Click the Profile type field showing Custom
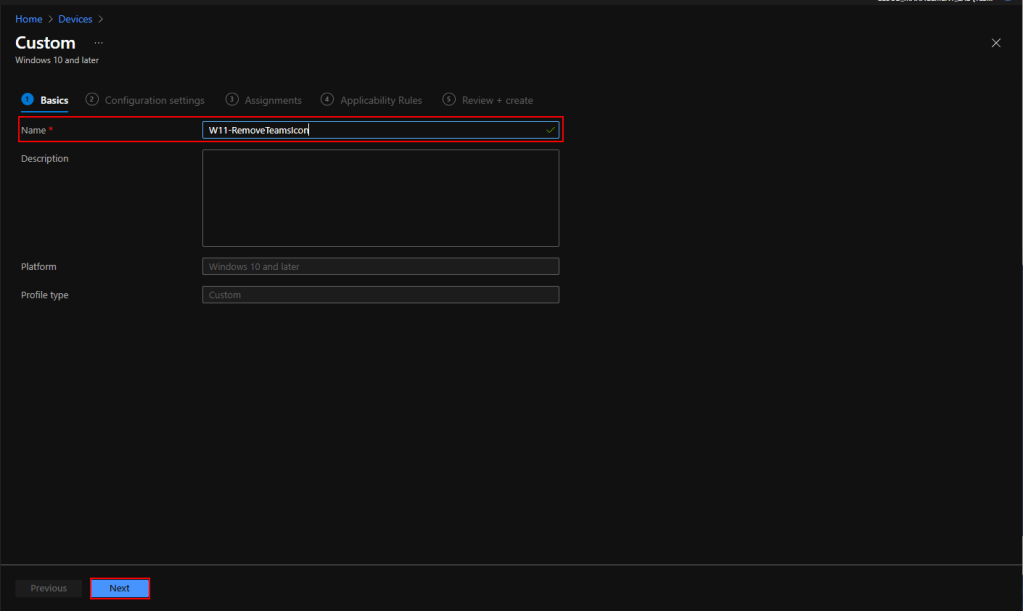This screenshot has height=611, width=1023. point(380,295)
